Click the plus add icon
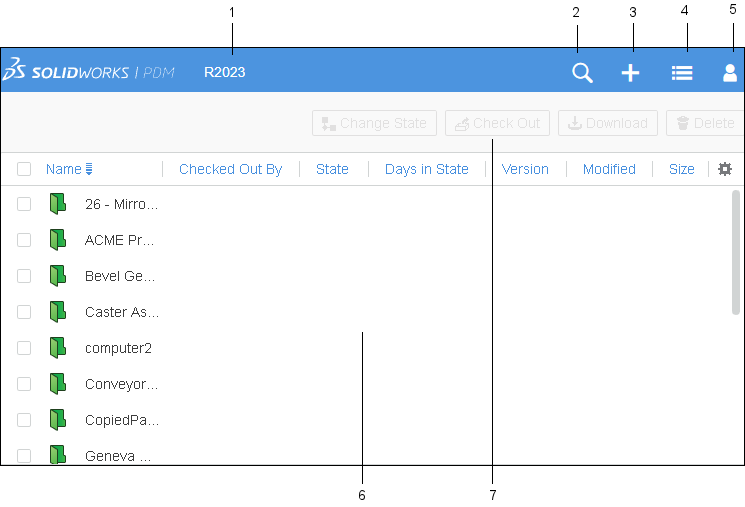Image resolution: width=745 pixels, height=507 pixels. 630,73
